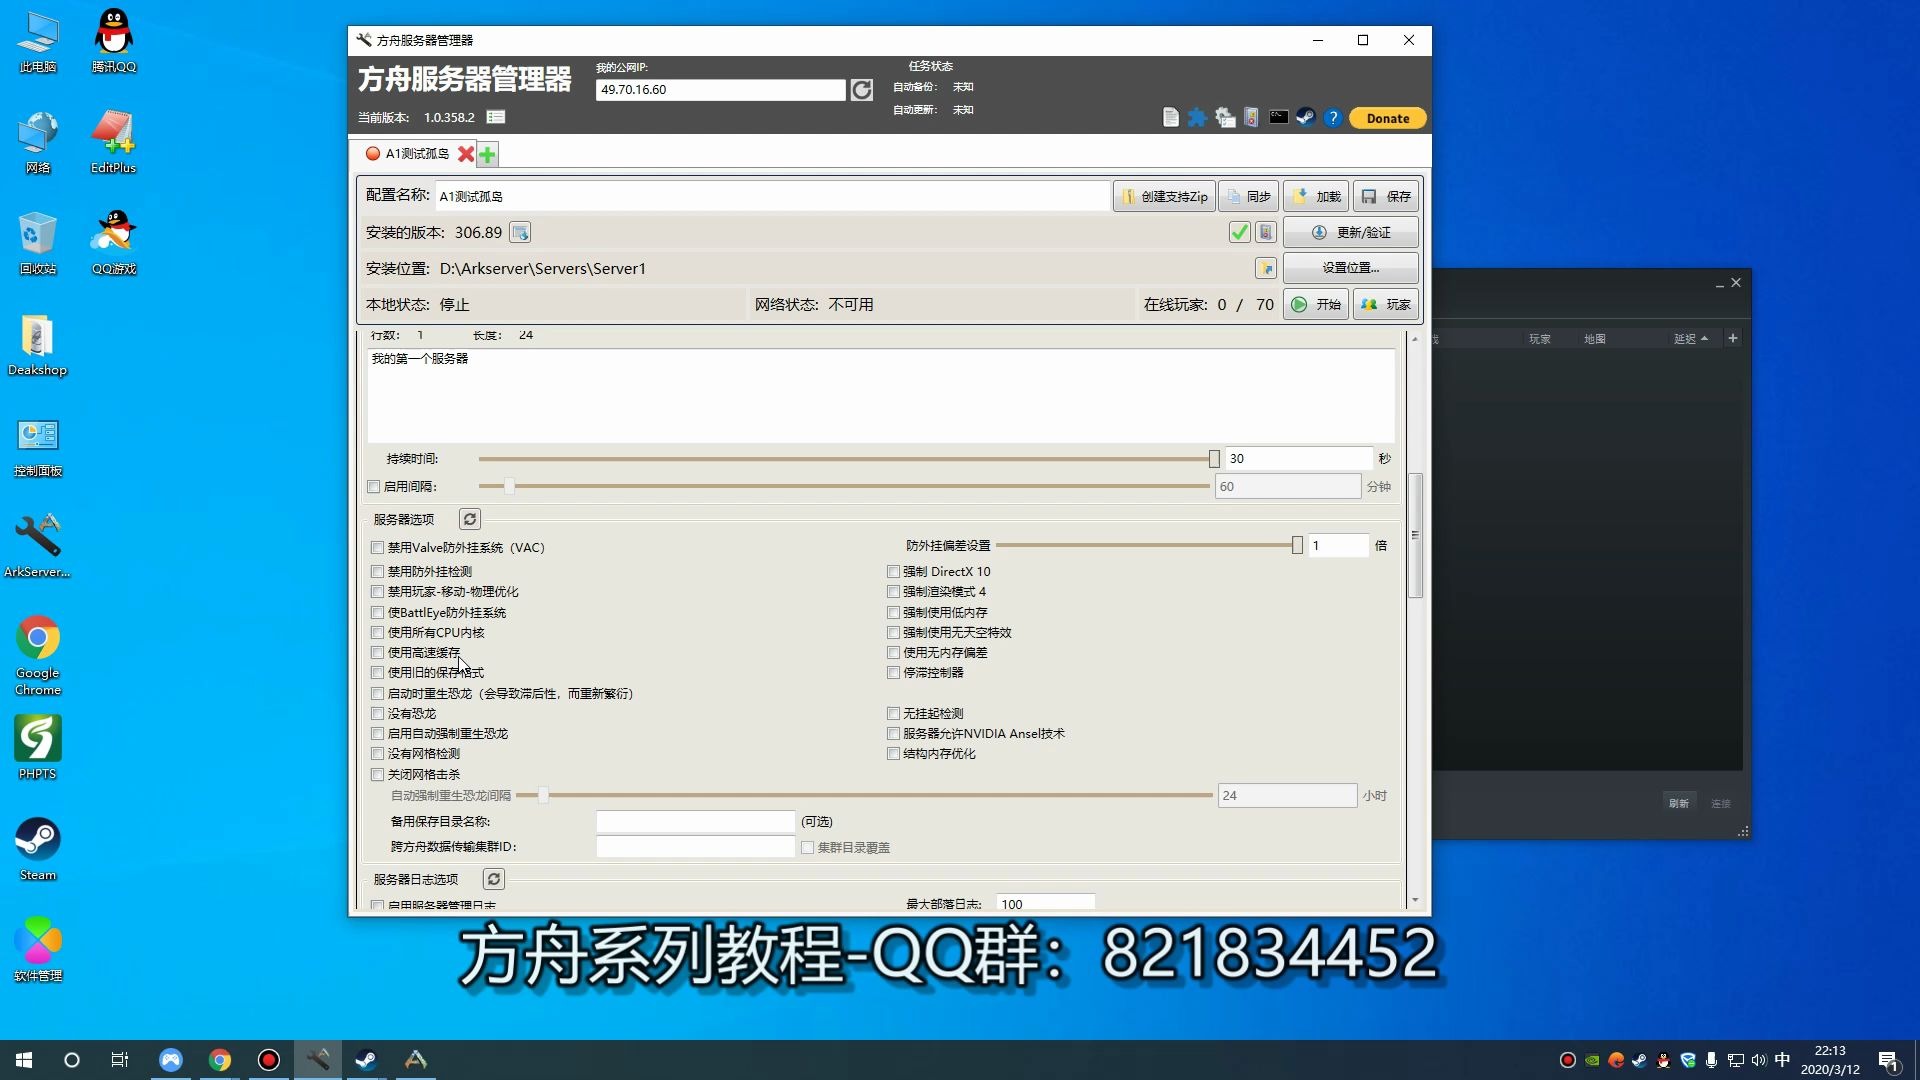1920x1080 pixels.
Task: Click the 服务器选项 refresh circular icon
Action: [x=469, y=518]
